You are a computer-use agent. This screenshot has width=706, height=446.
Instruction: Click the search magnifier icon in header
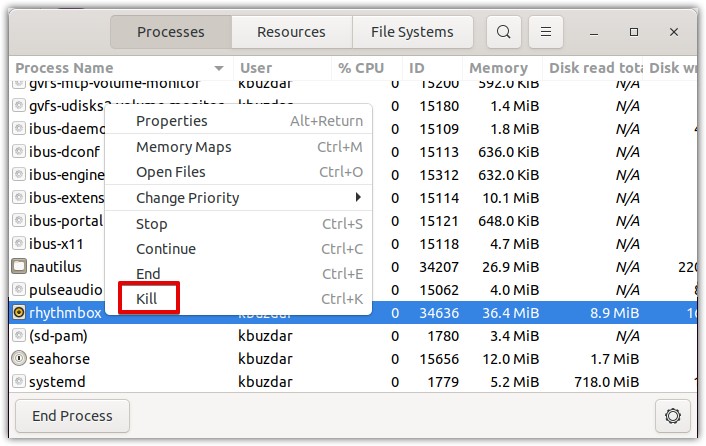[x=504, y=32]
